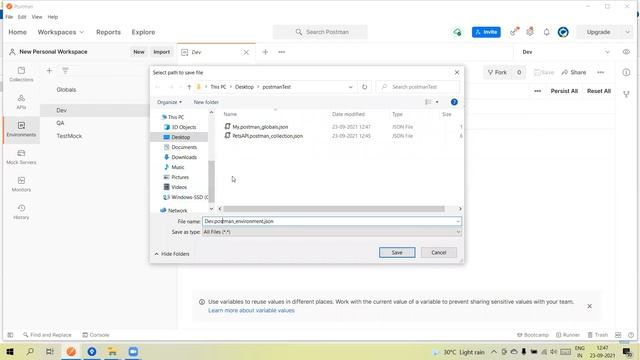Image resolution: width=640 pixels, height=360 pixels.
Task: Select PetsAPI.postman_collection.json file
Action: point(267,136)
